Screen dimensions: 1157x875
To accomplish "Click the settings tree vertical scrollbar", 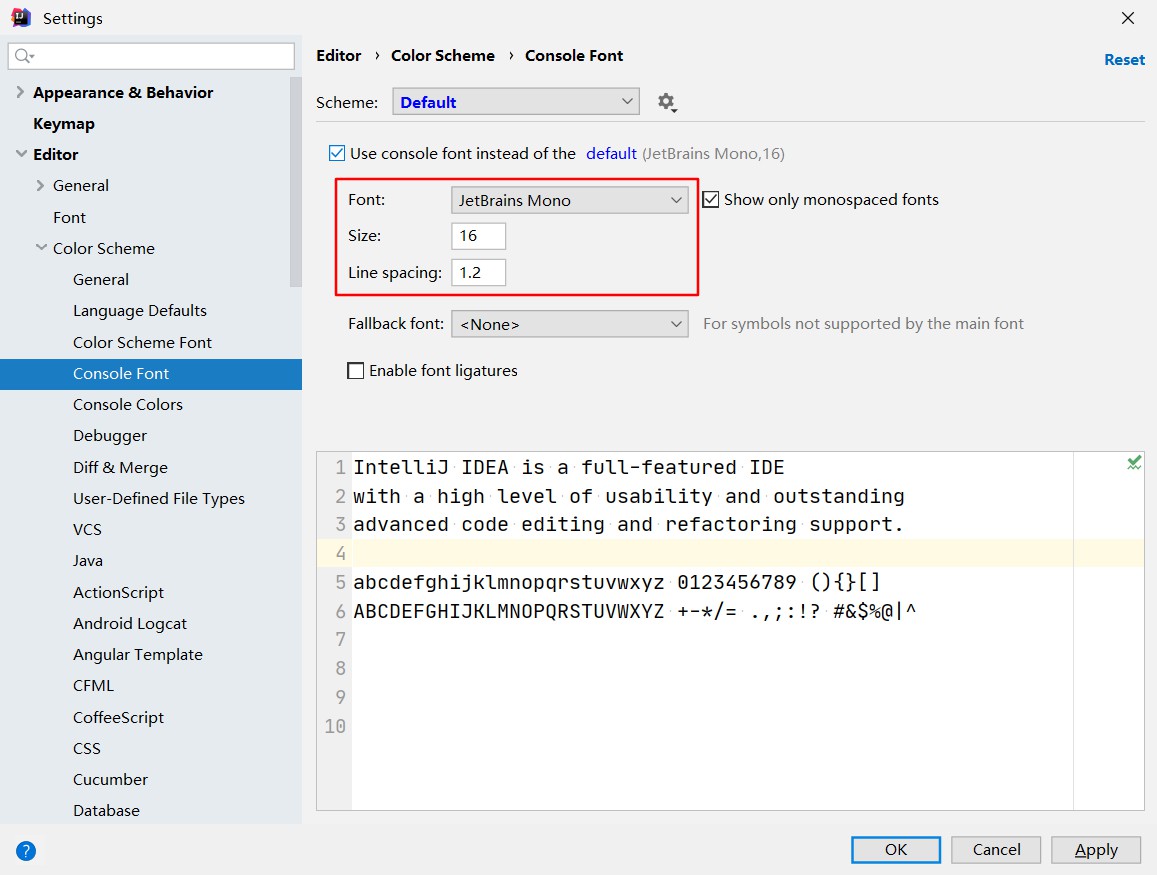I will [295, 180].
